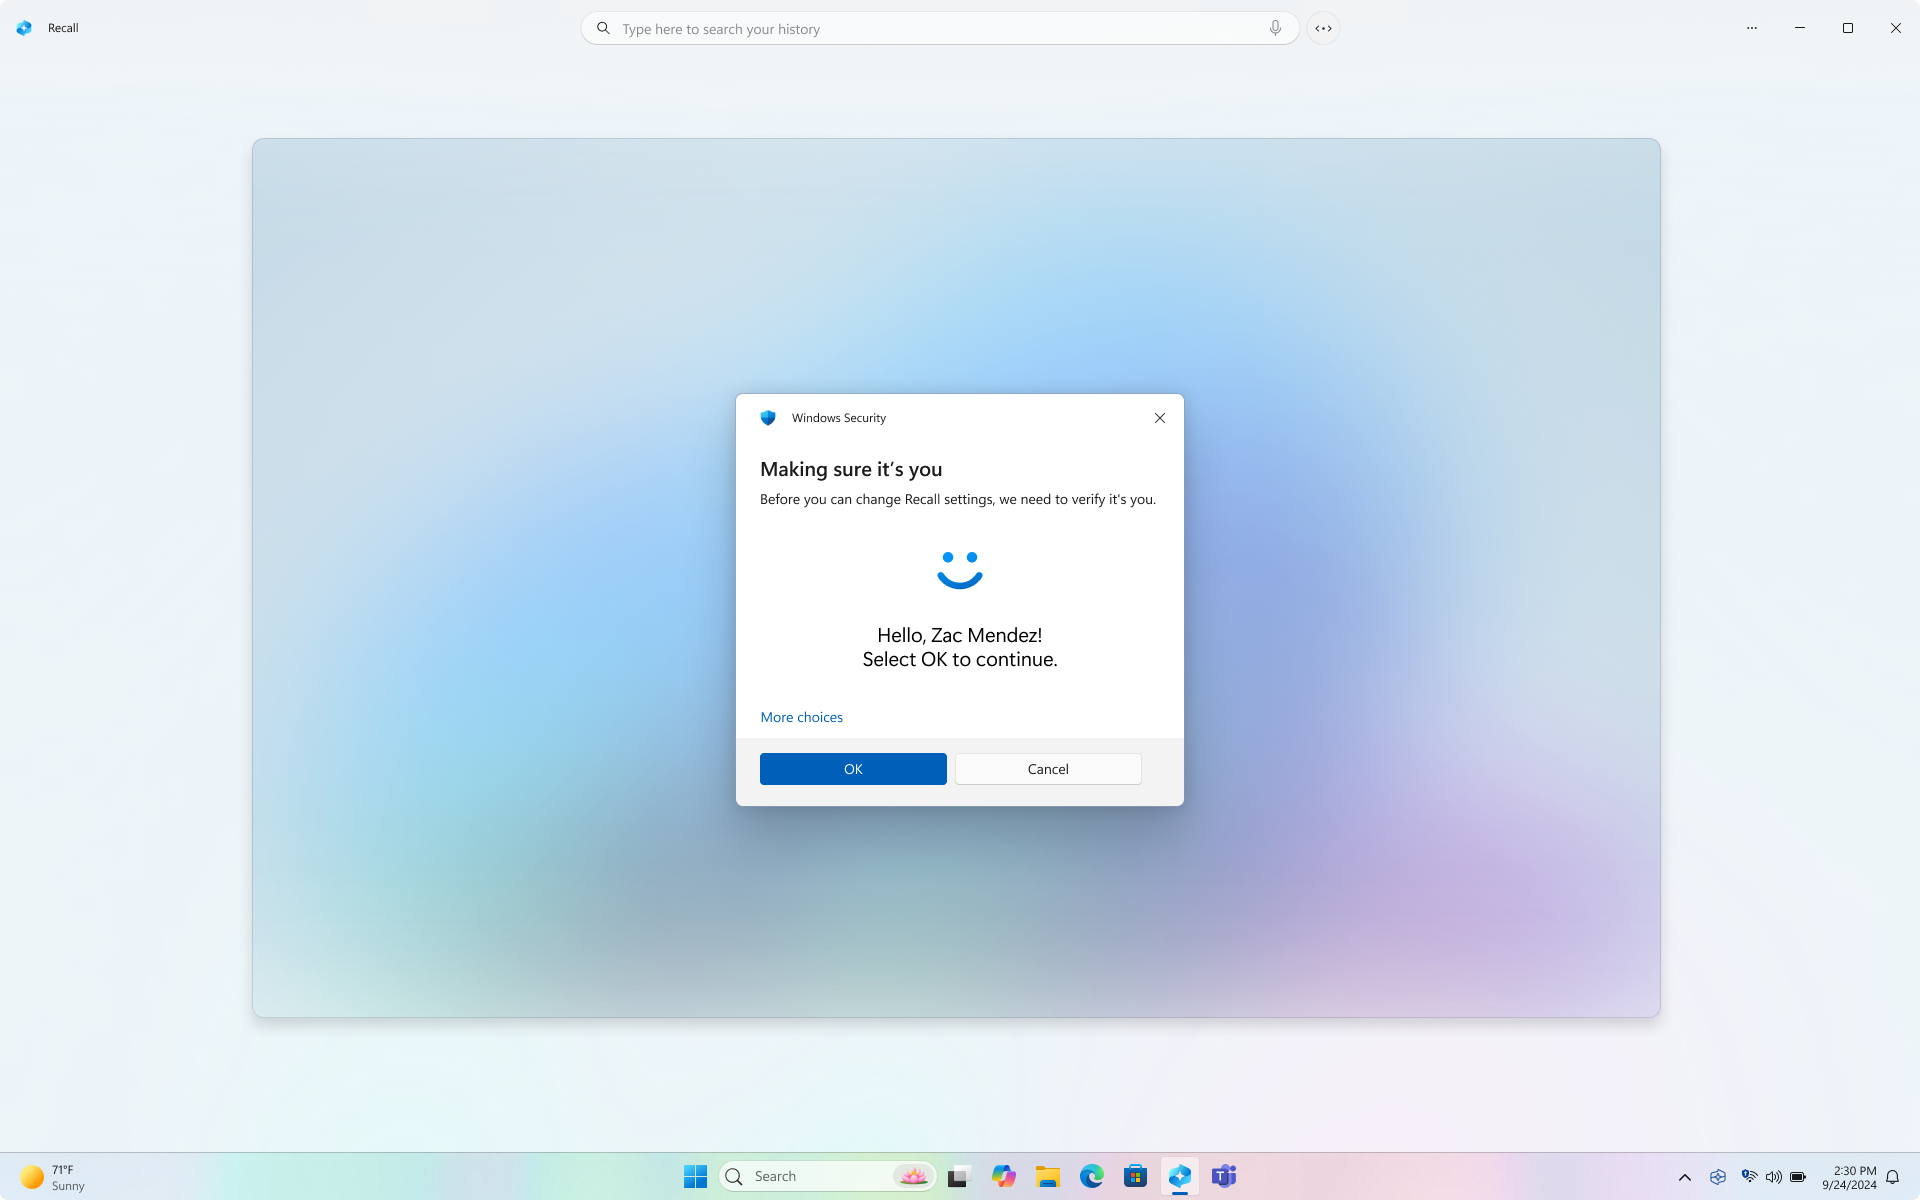Click Cancel to dismiss security dialog

pos(1048,769)
